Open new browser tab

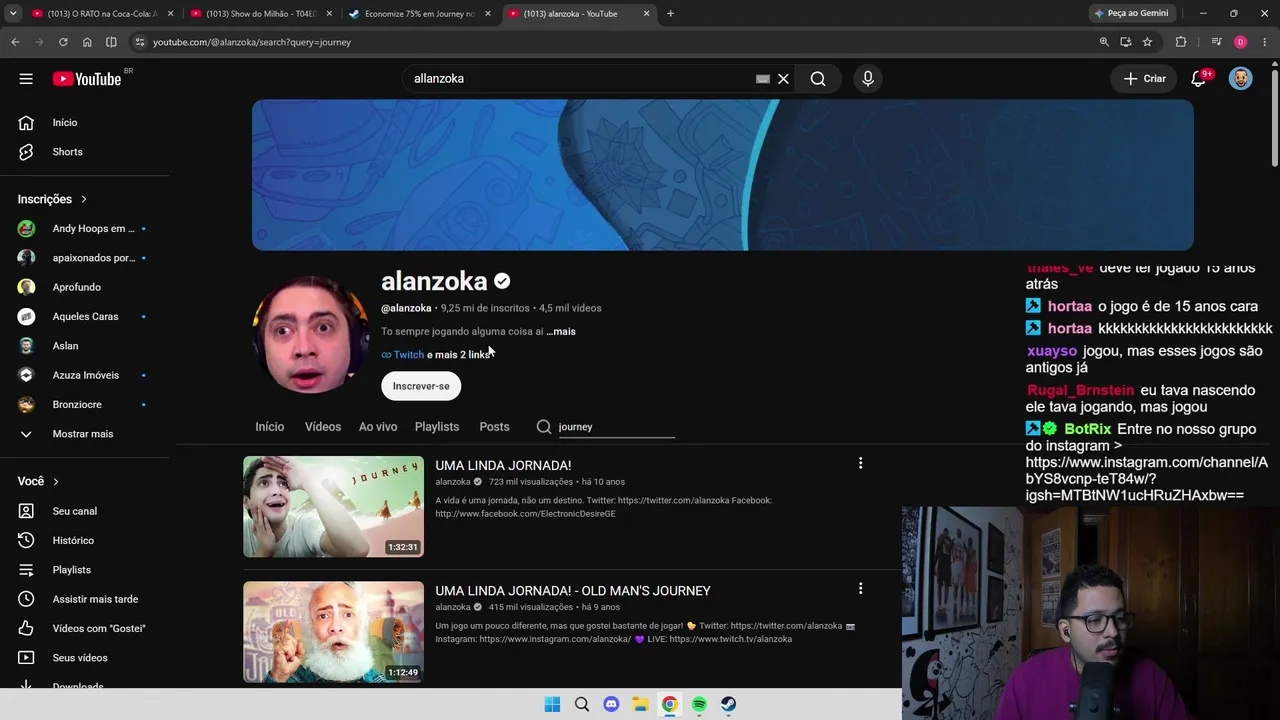pos(670,14)
